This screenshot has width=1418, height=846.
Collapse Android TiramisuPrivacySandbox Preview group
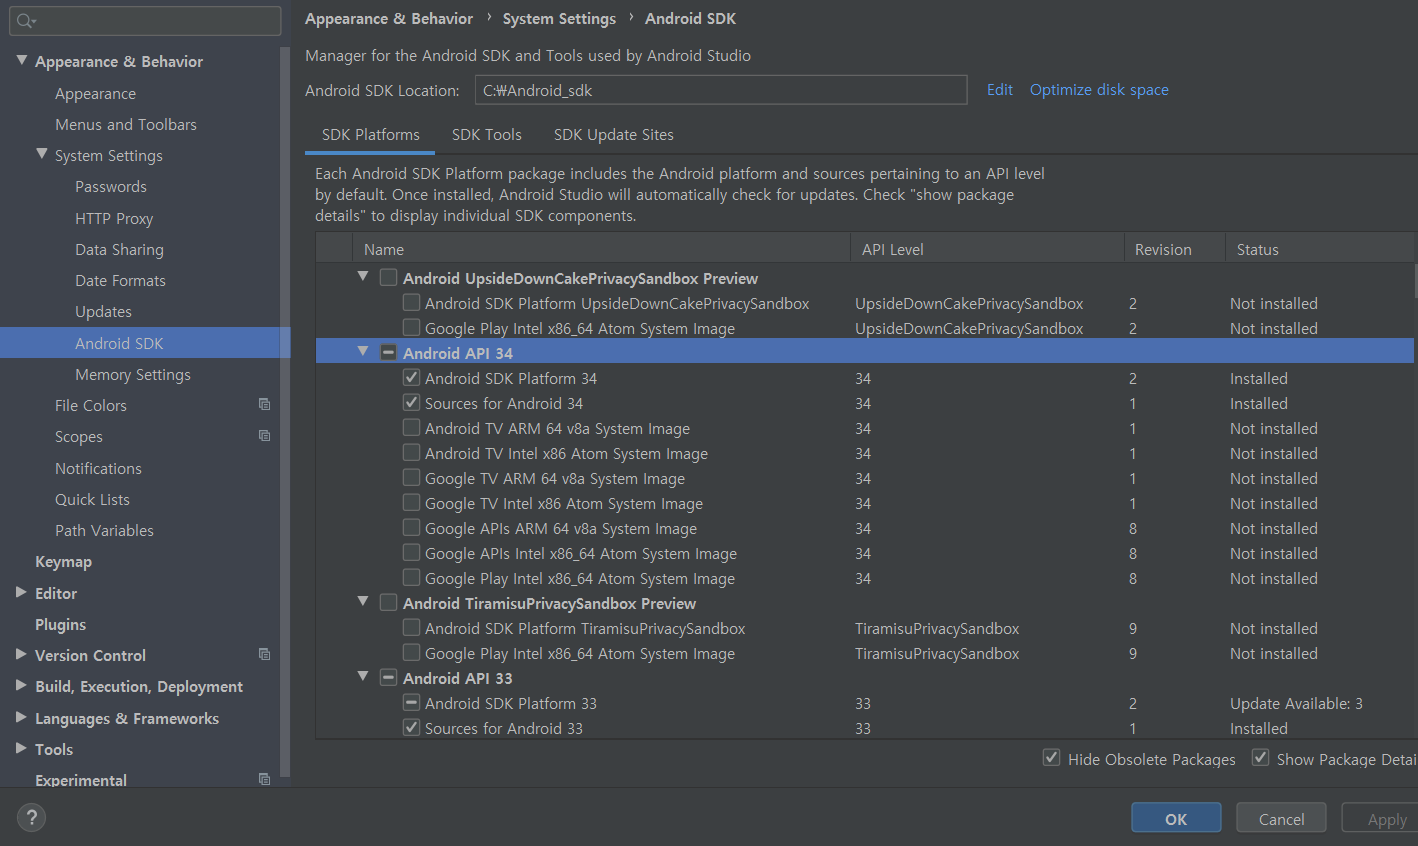point(363,601)
